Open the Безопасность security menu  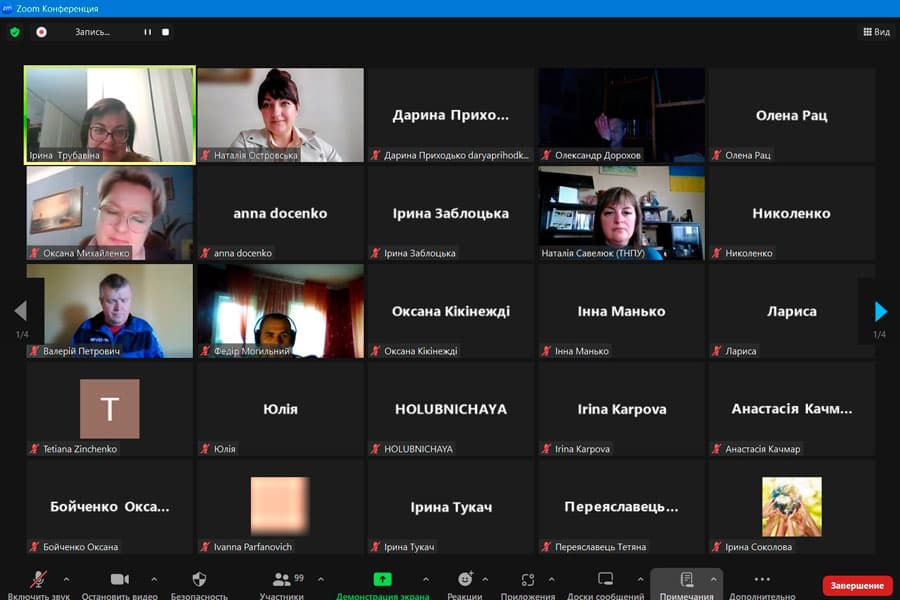point(199,584)
